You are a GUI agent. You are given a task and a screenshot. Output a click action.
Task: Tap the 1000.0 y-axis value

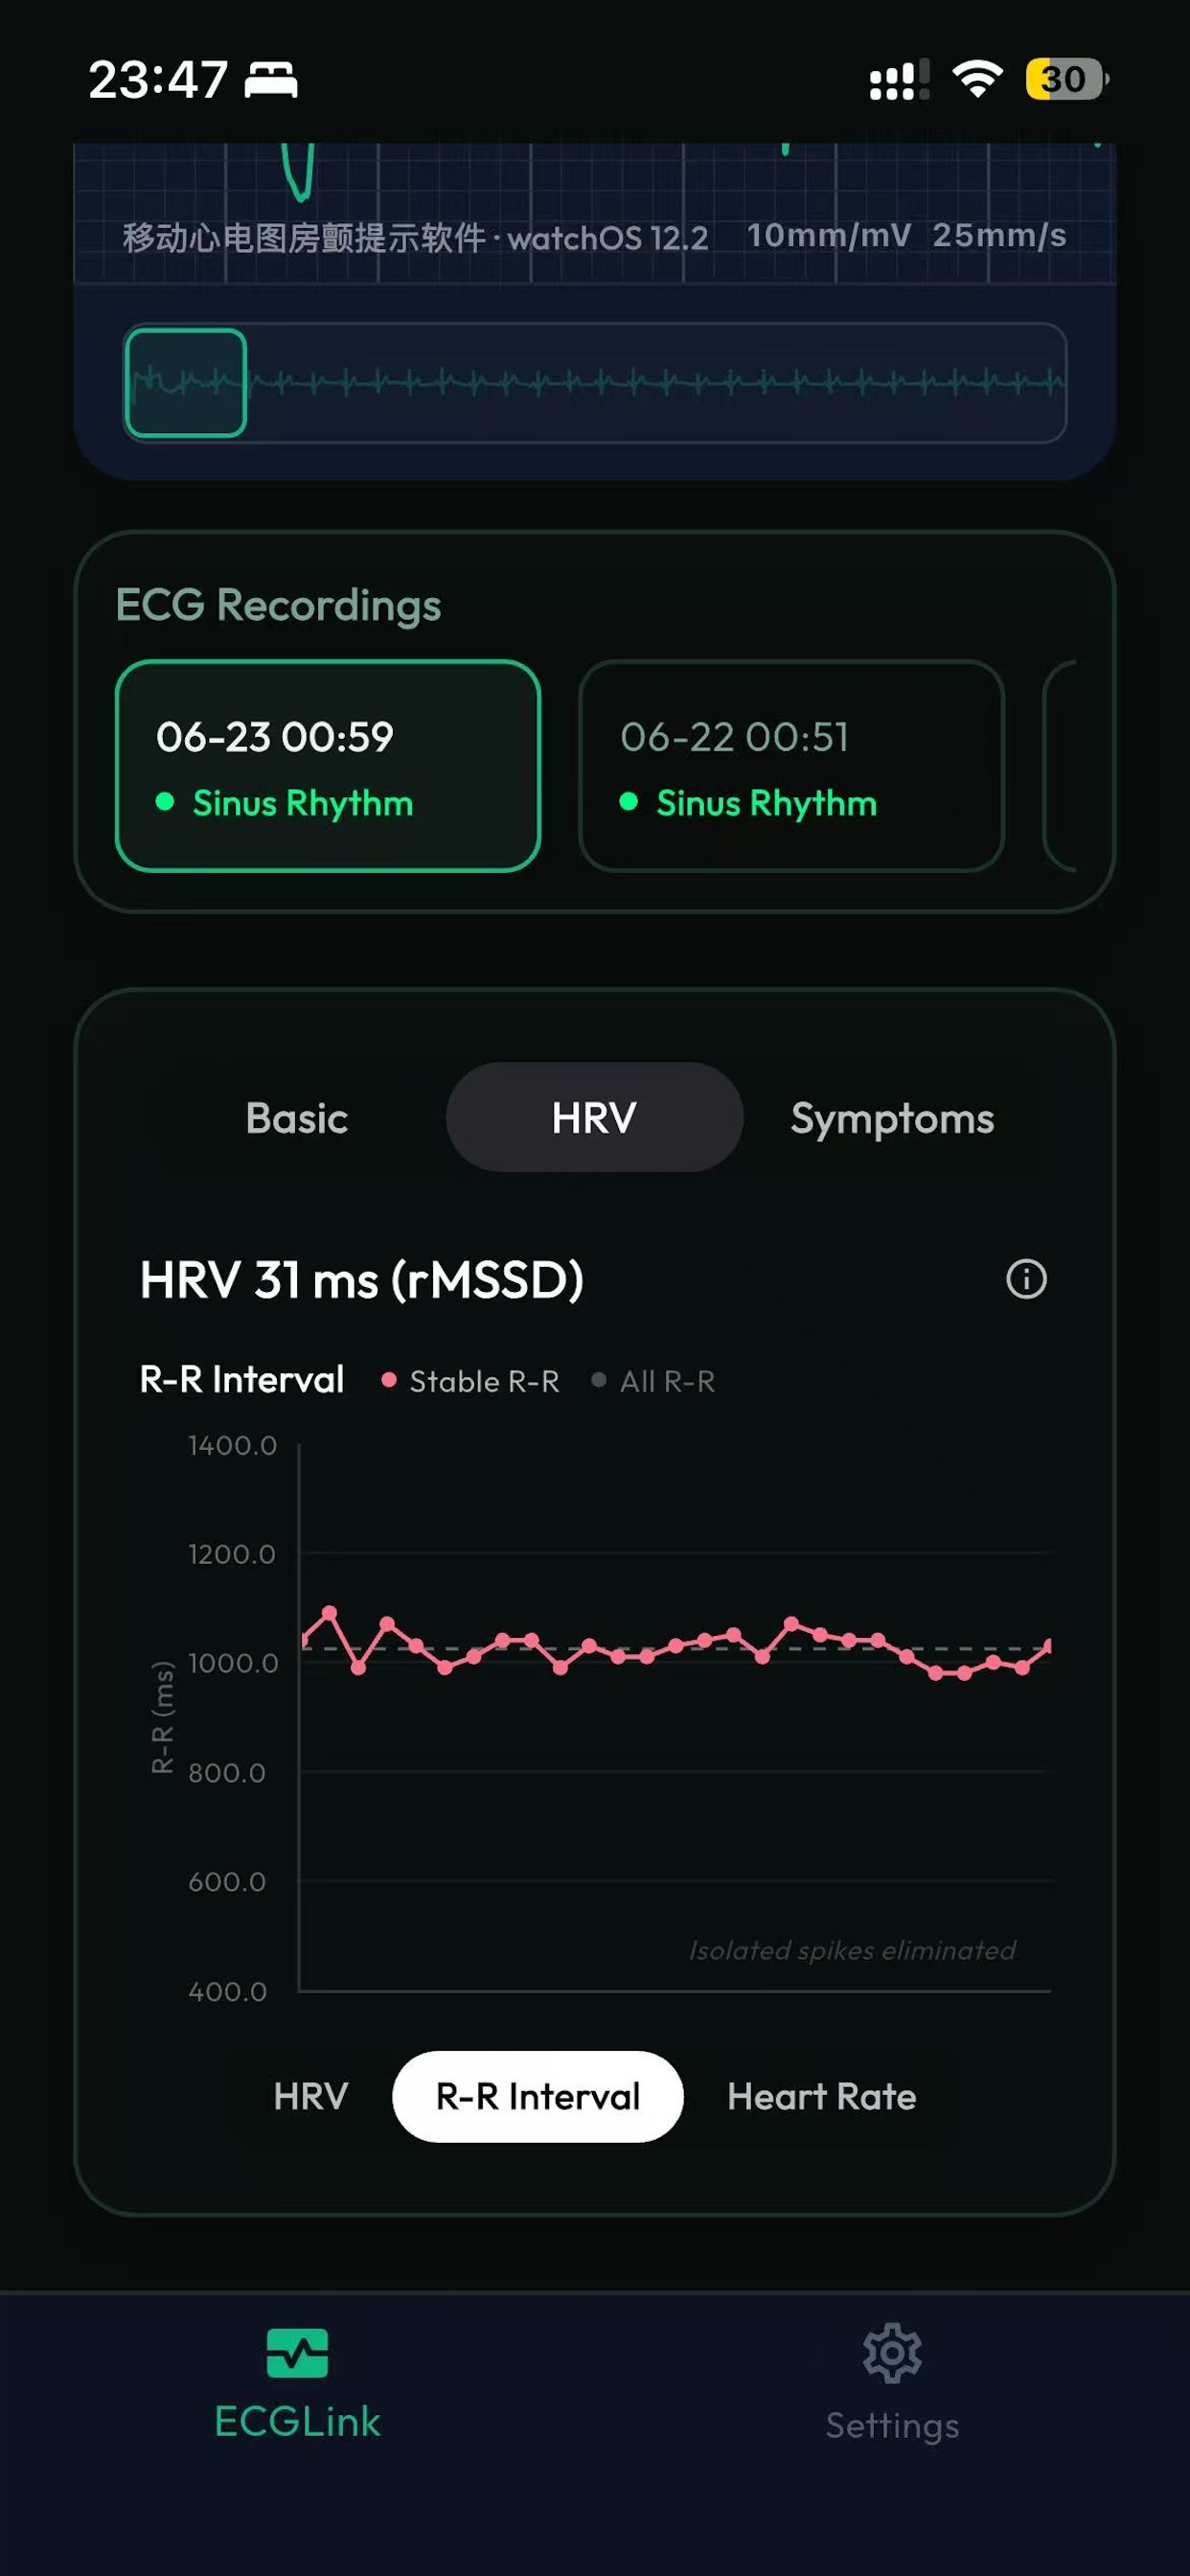[232, 1662]
